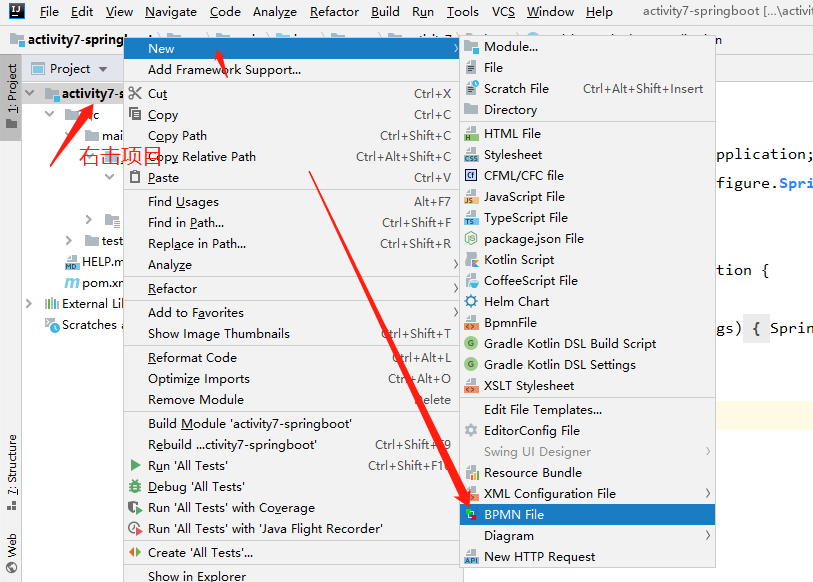Click the IntelliJ IDEA logo icon

click(17, 10)
